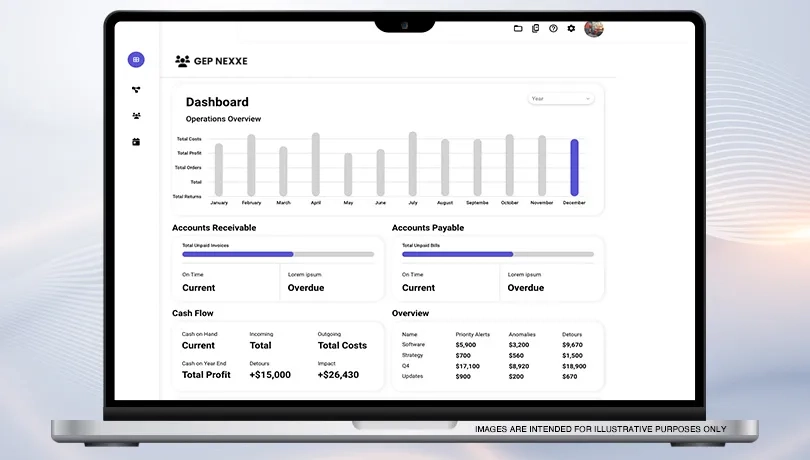Click the Software row in Overview
This screenshot has width=810, height=460.
pyautogui.click(x=413, y=345)
